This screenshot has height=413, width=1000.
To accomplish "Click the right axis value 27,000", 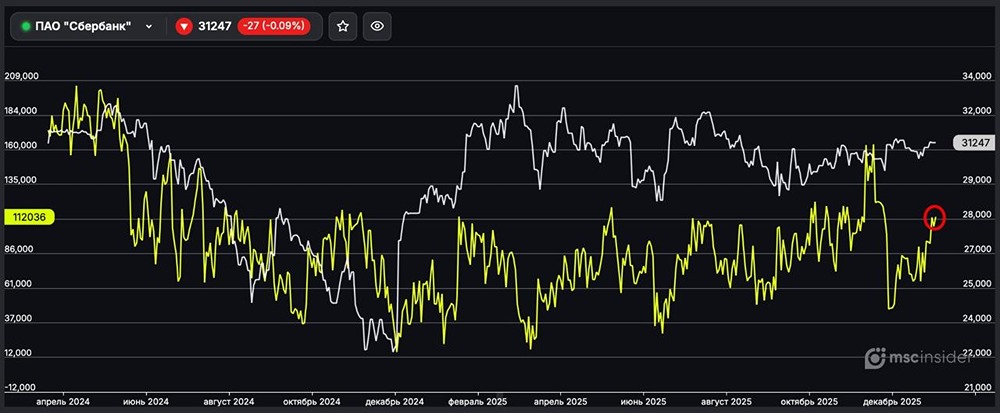I will click(976, 250).
